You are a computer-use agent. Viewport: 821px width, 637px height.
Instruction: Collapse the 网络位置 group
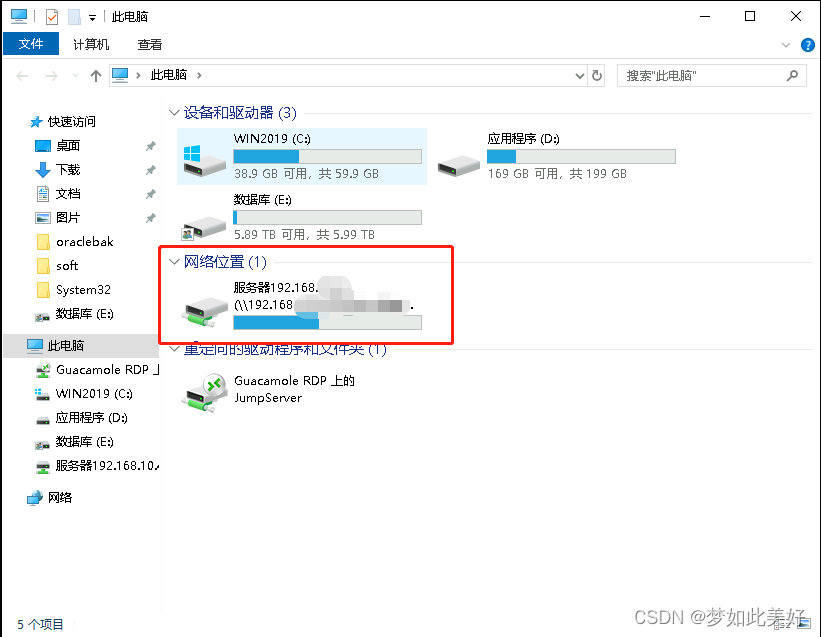[174, 262]
